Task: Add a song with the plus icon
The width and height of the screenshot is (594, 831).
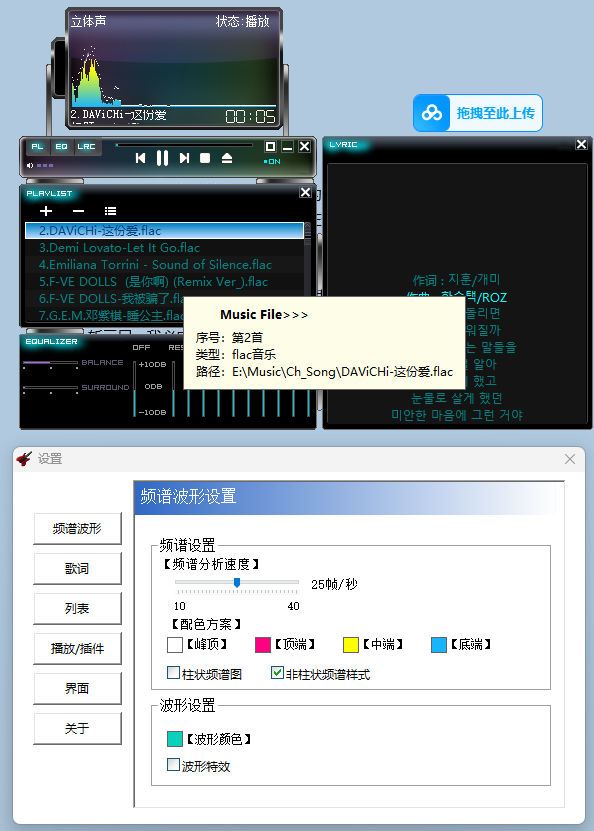Action: 46,211
